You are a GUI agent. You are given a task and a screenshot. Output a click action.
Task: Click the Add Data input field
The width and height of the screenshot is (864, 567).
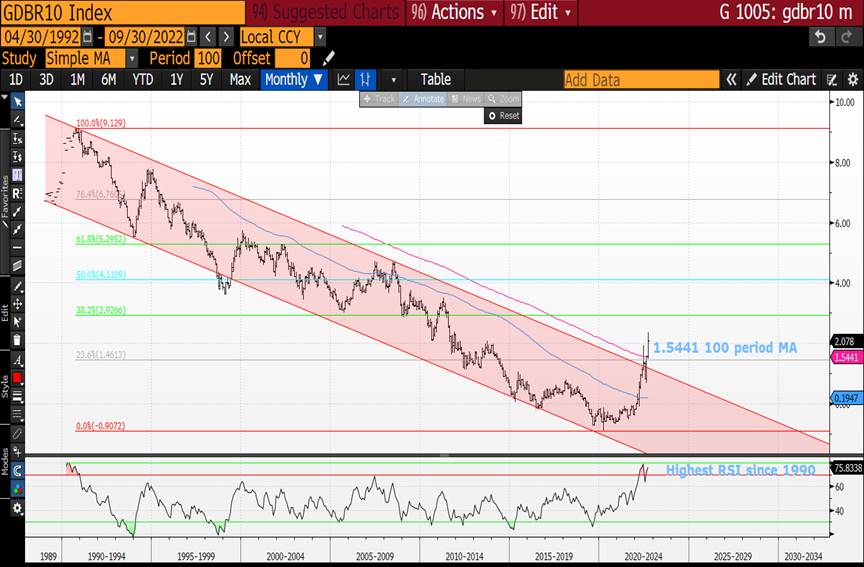coord(640,79)
